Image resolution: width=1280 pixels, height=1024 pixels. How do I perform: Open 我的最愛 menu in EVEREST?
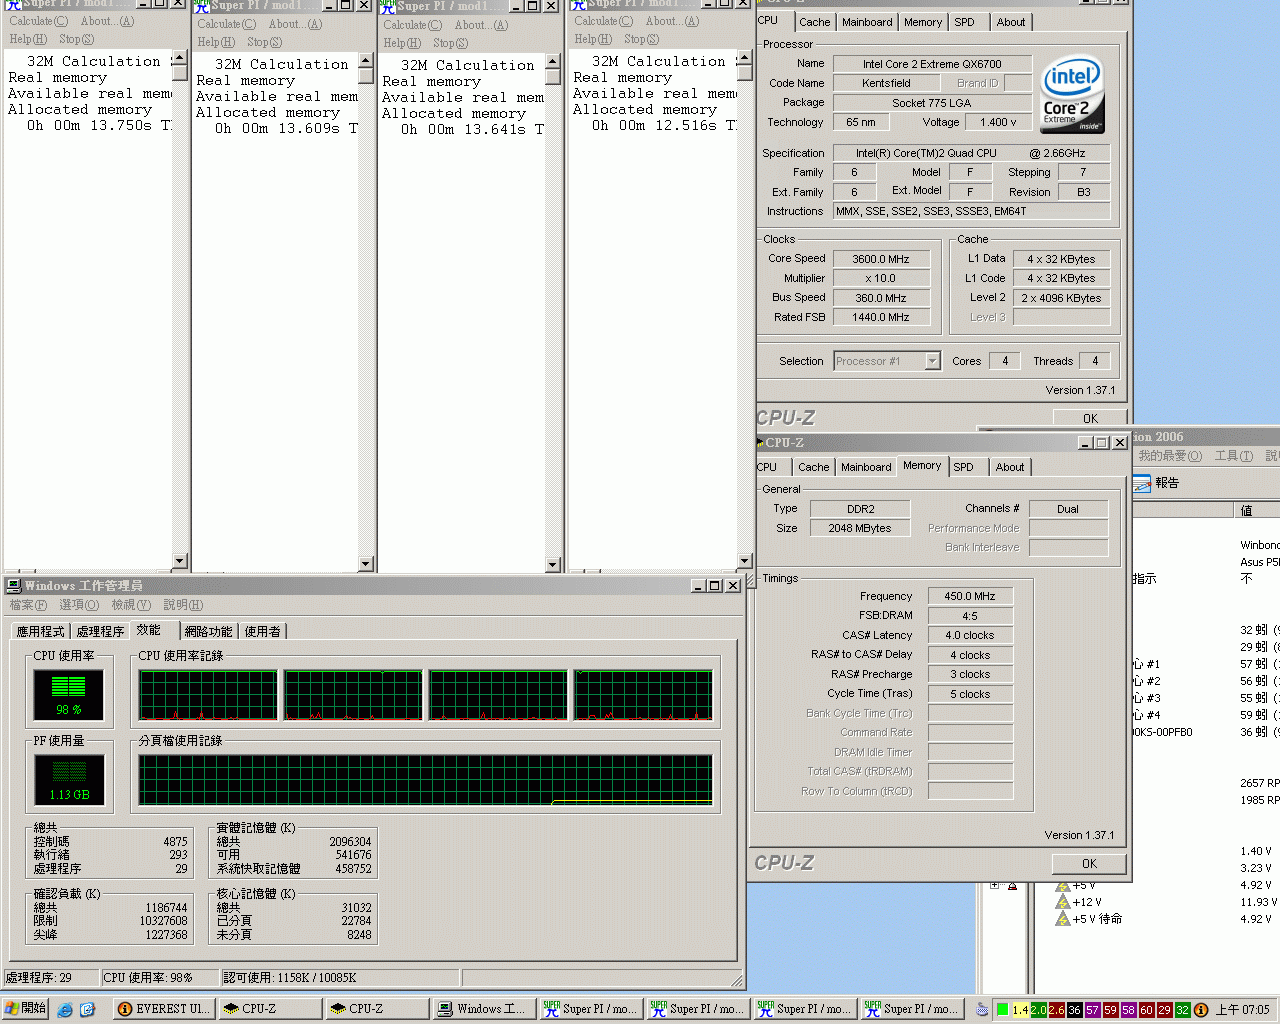click(x=1169, y=456)
